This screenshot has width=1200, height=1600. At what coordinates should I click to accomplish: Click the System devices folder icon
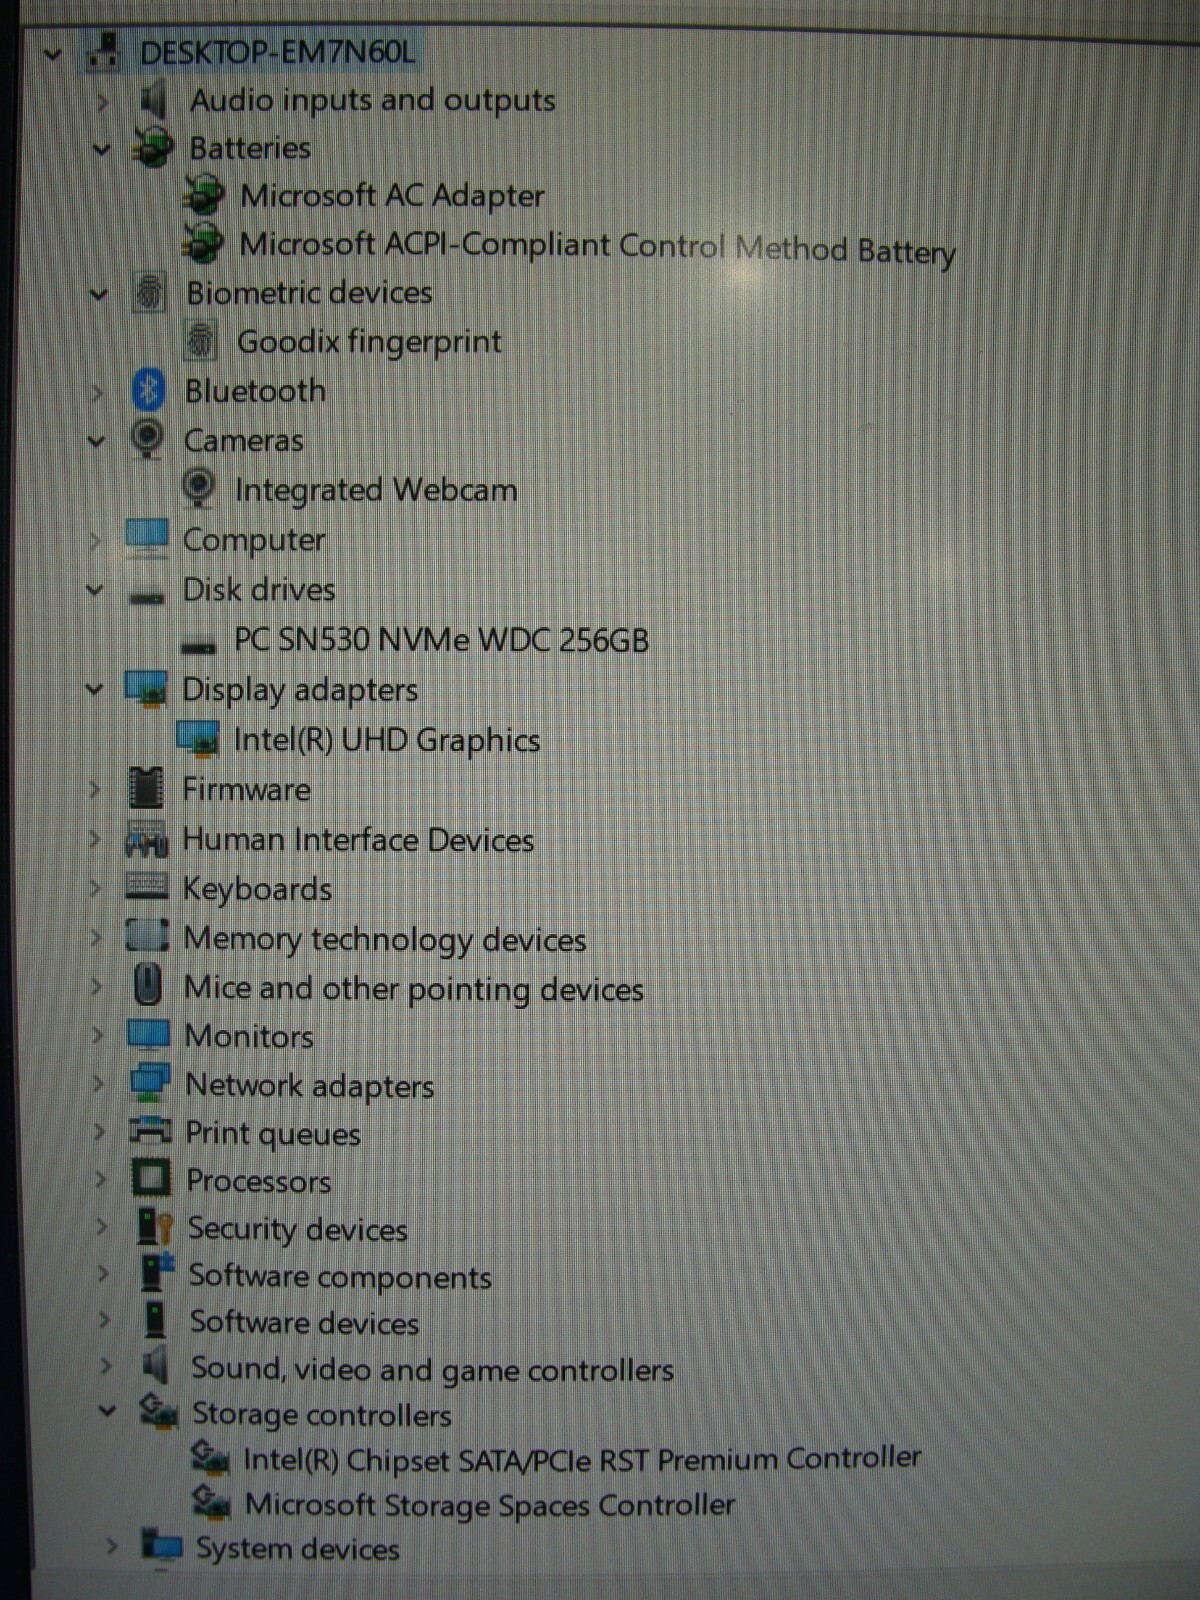[x=161, y=1547]
